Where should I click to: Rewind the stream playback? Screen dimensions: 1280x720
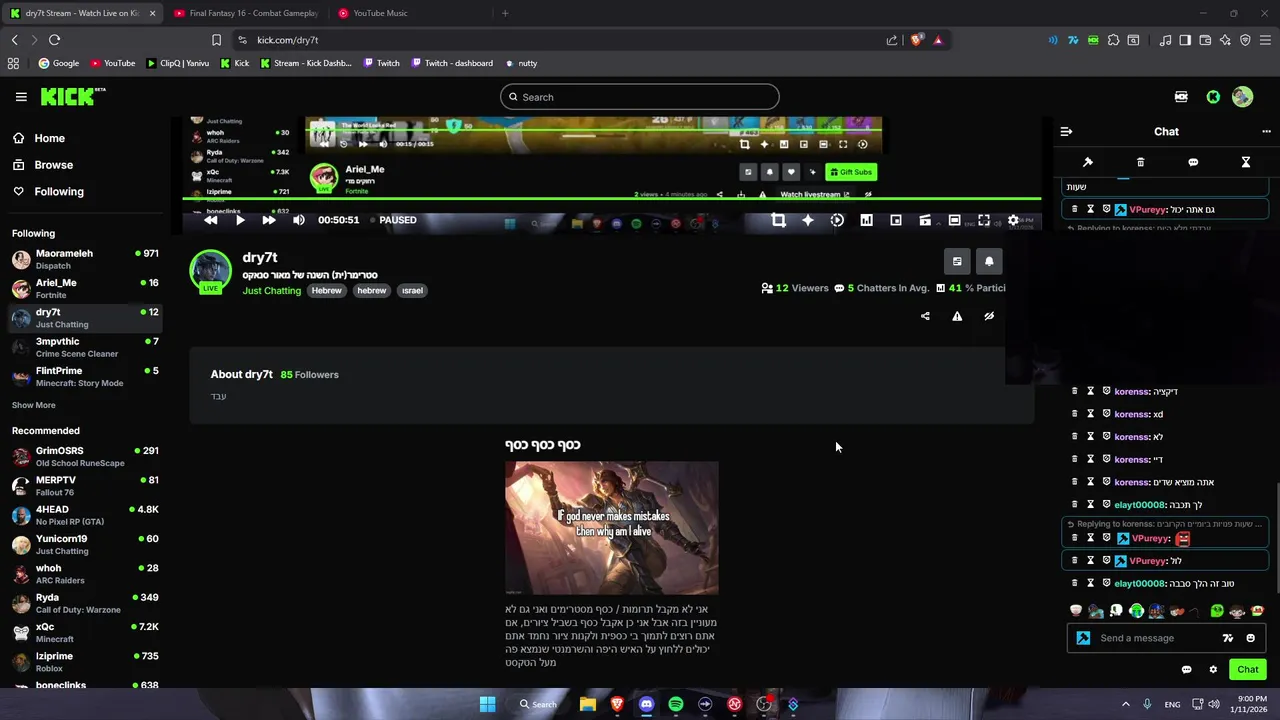pyautogui.click(x=210, y=220)
